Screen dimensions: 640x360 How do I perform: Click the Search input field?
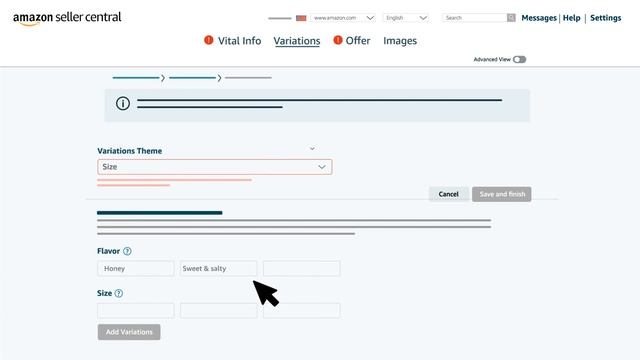(475, 18)
